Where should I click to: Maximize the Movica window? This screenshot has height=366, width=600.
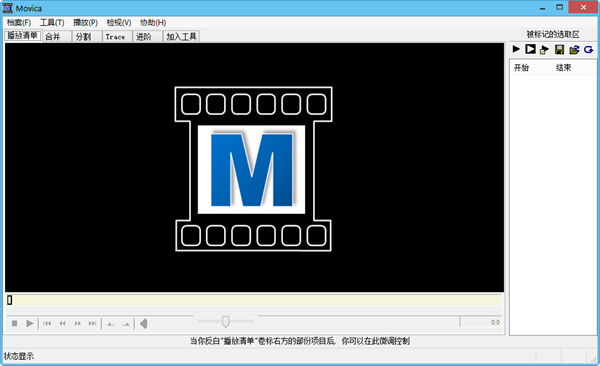tap(559, 7)
